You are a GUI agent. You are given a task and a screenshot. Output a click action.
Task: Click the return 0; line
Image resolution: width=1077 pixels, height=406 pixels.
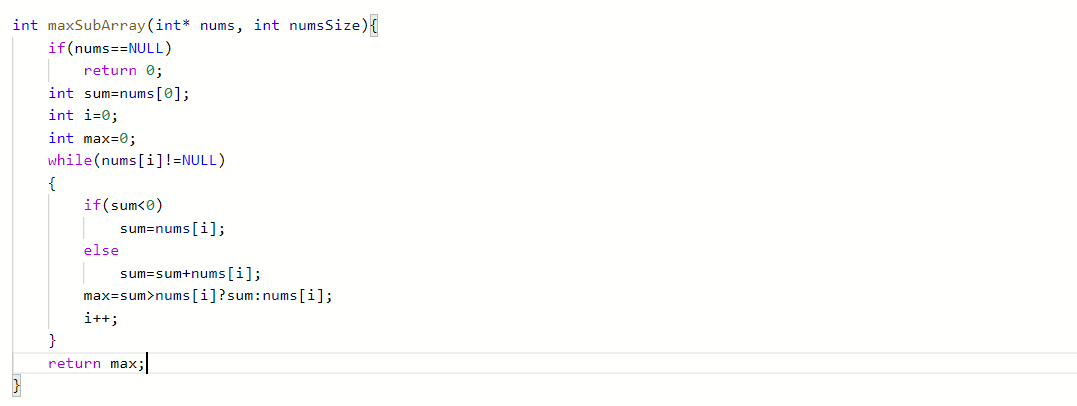pos(123,71)
